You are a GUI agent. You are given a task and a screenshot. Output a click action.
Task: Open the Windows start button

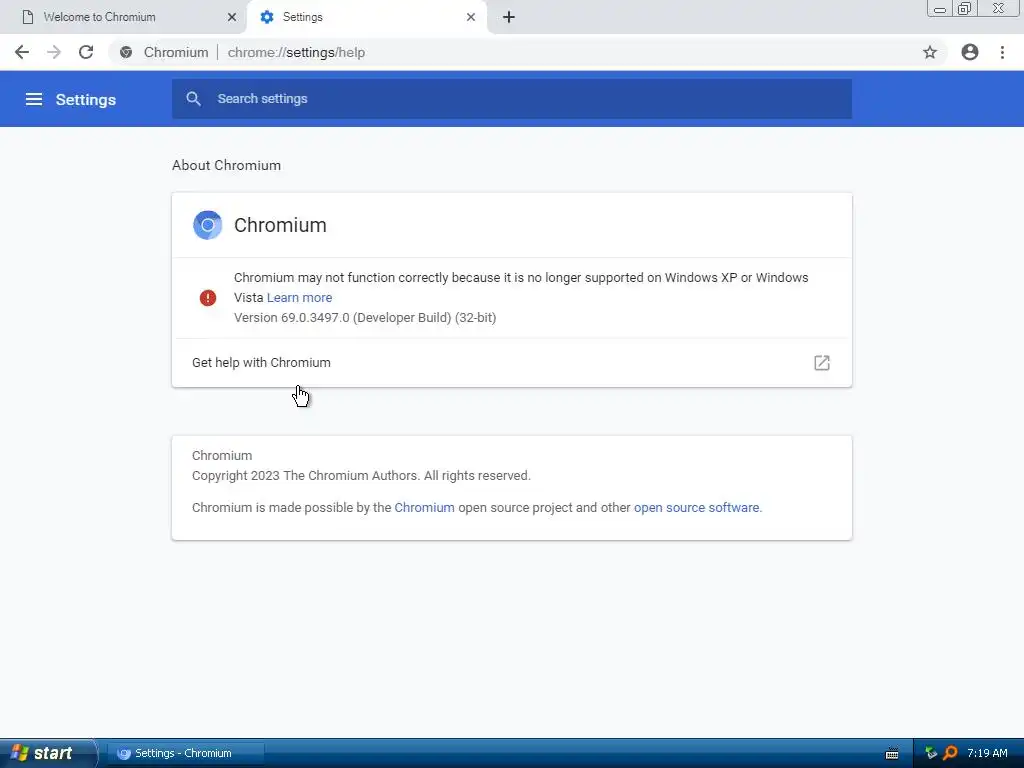(x=47, y=753)
